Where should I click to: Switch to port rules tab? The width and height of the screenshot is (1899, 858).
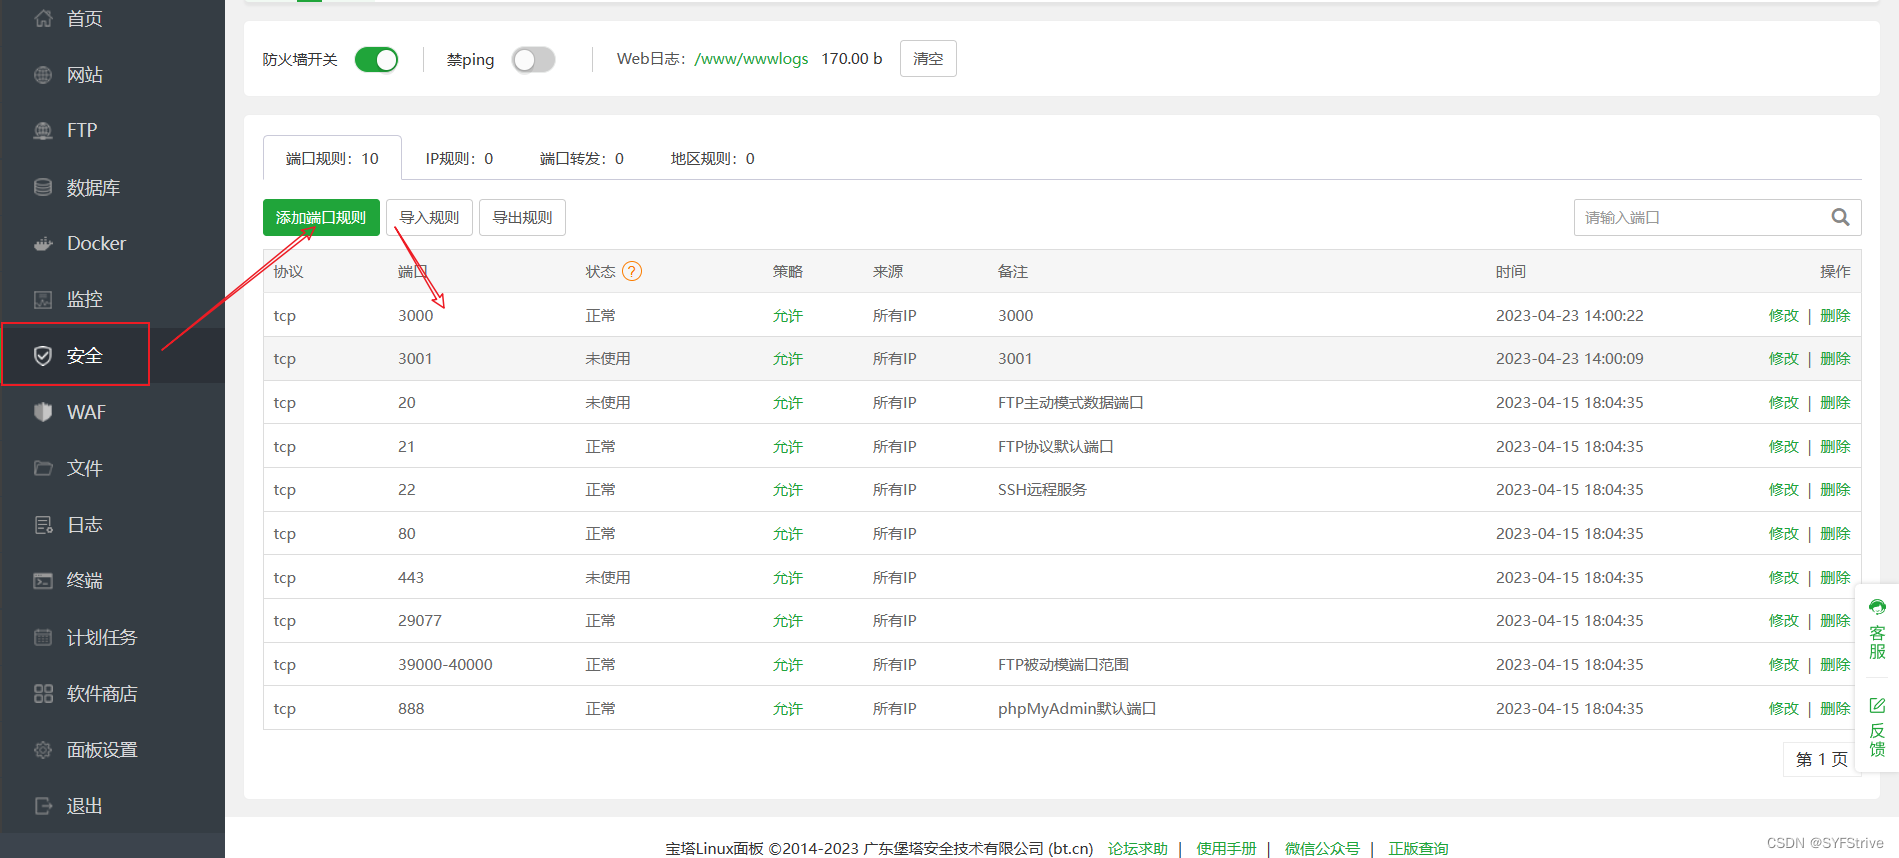(x=332, y=158)
